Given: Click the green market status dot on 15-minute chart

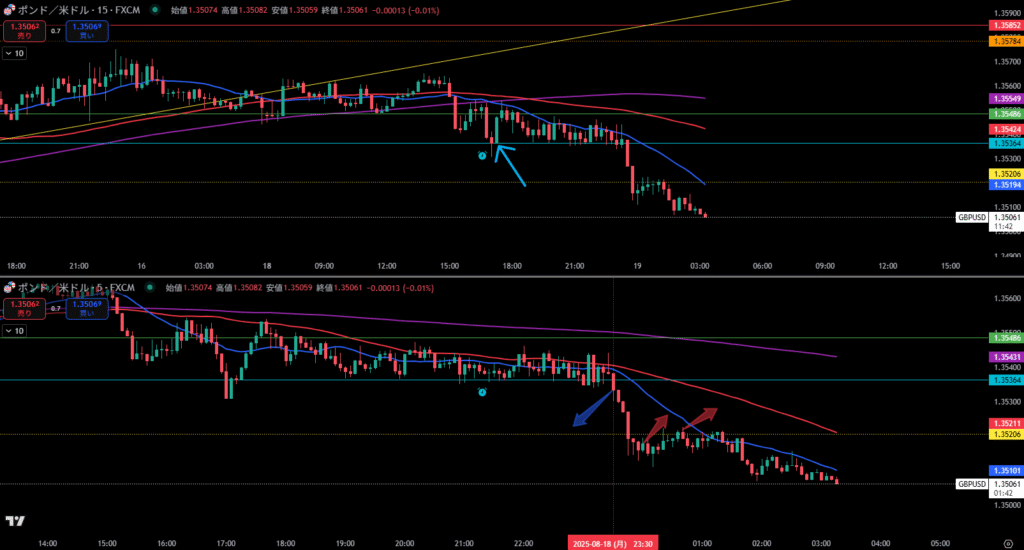Looking at the screenshot, I should pyautogui.click(x=154, y=9).
